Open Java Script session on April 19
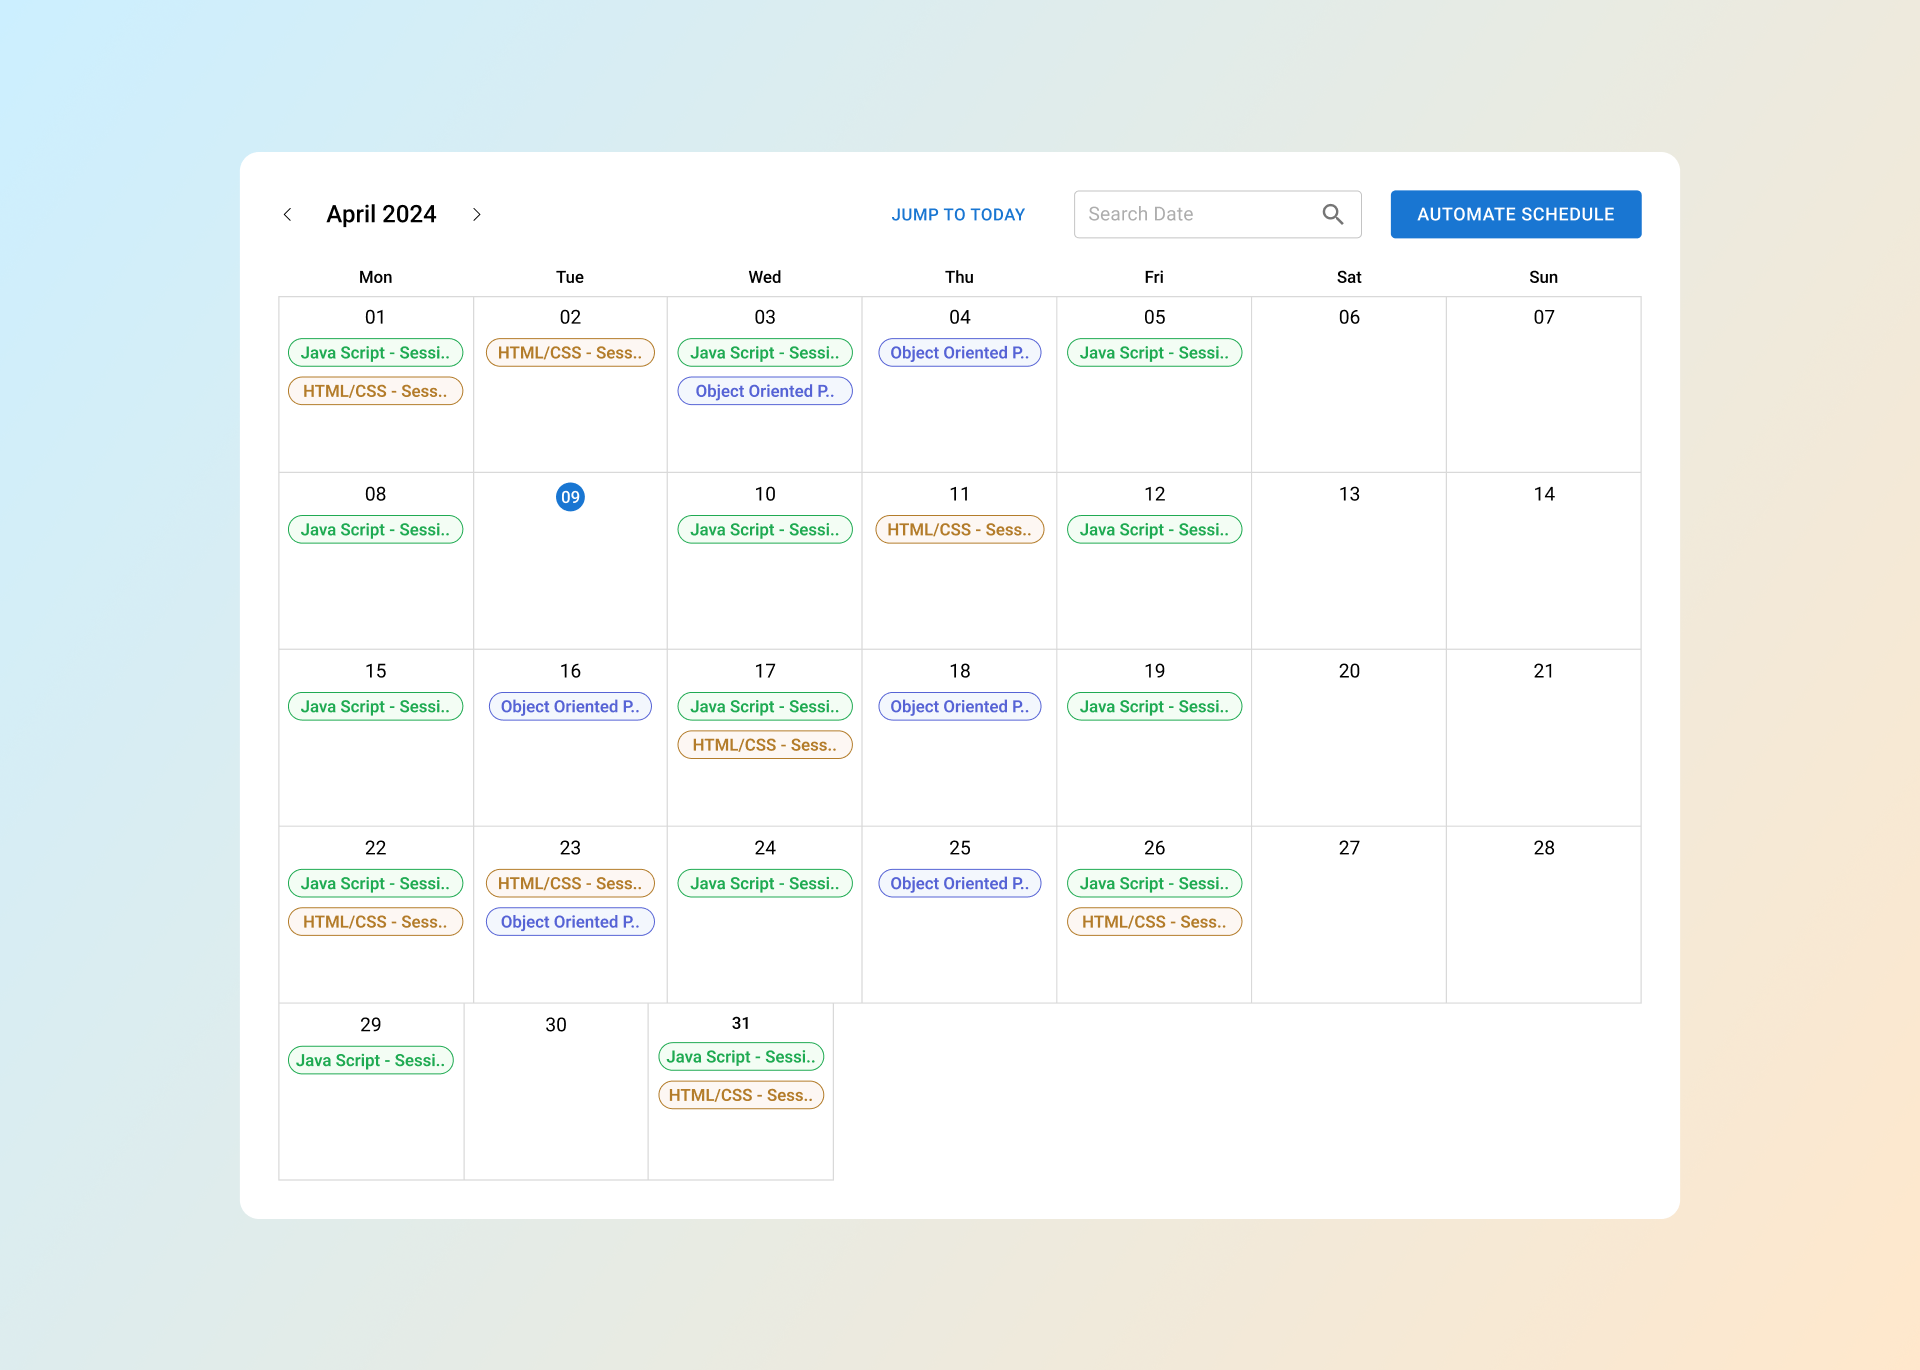The height and width of the screenshot is (1370, 1920). click(1154, 707)
